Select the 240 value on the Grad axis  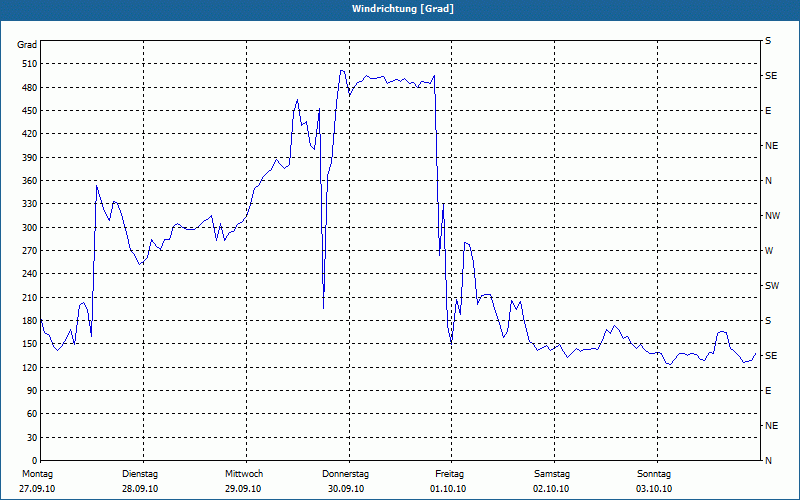[x=30, y=274]
